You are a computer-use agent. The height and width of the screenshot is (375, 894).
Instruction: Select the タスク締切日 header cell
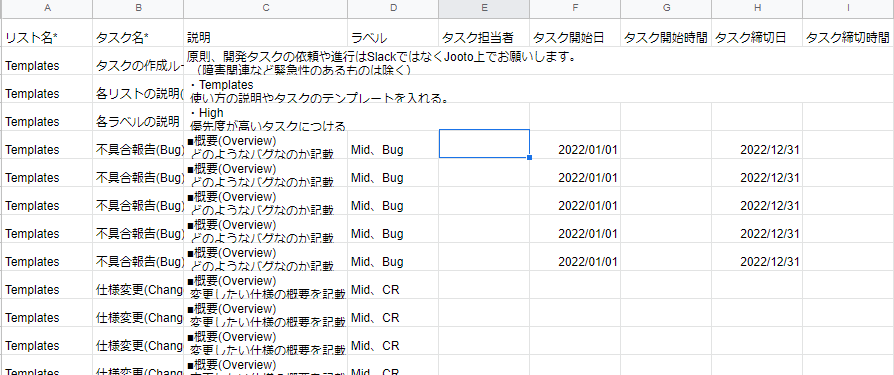tap(757, 32)
